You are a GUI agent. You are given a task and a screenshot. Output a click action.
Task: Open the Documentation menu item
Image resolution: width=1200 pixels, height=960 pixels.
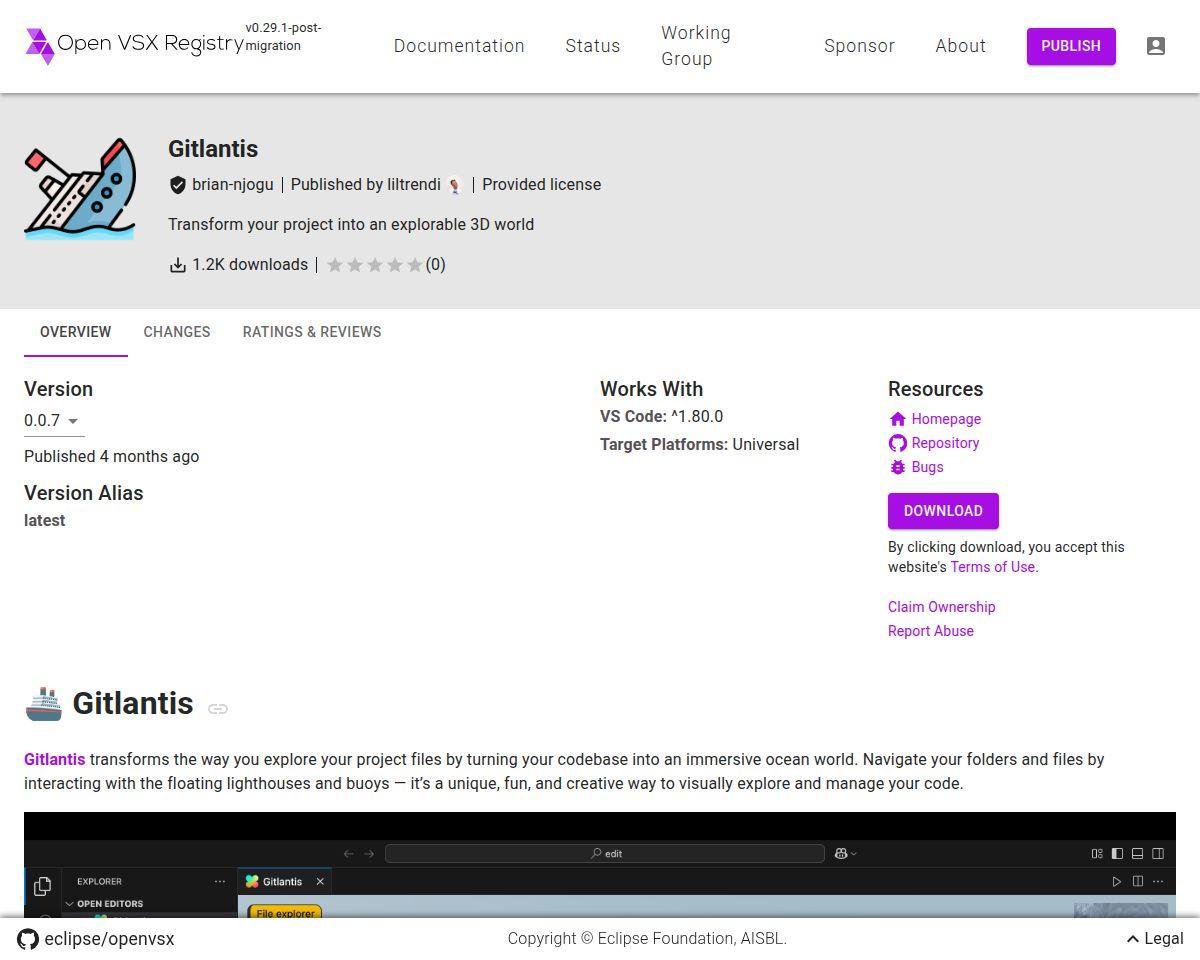[x=459, y=46]
